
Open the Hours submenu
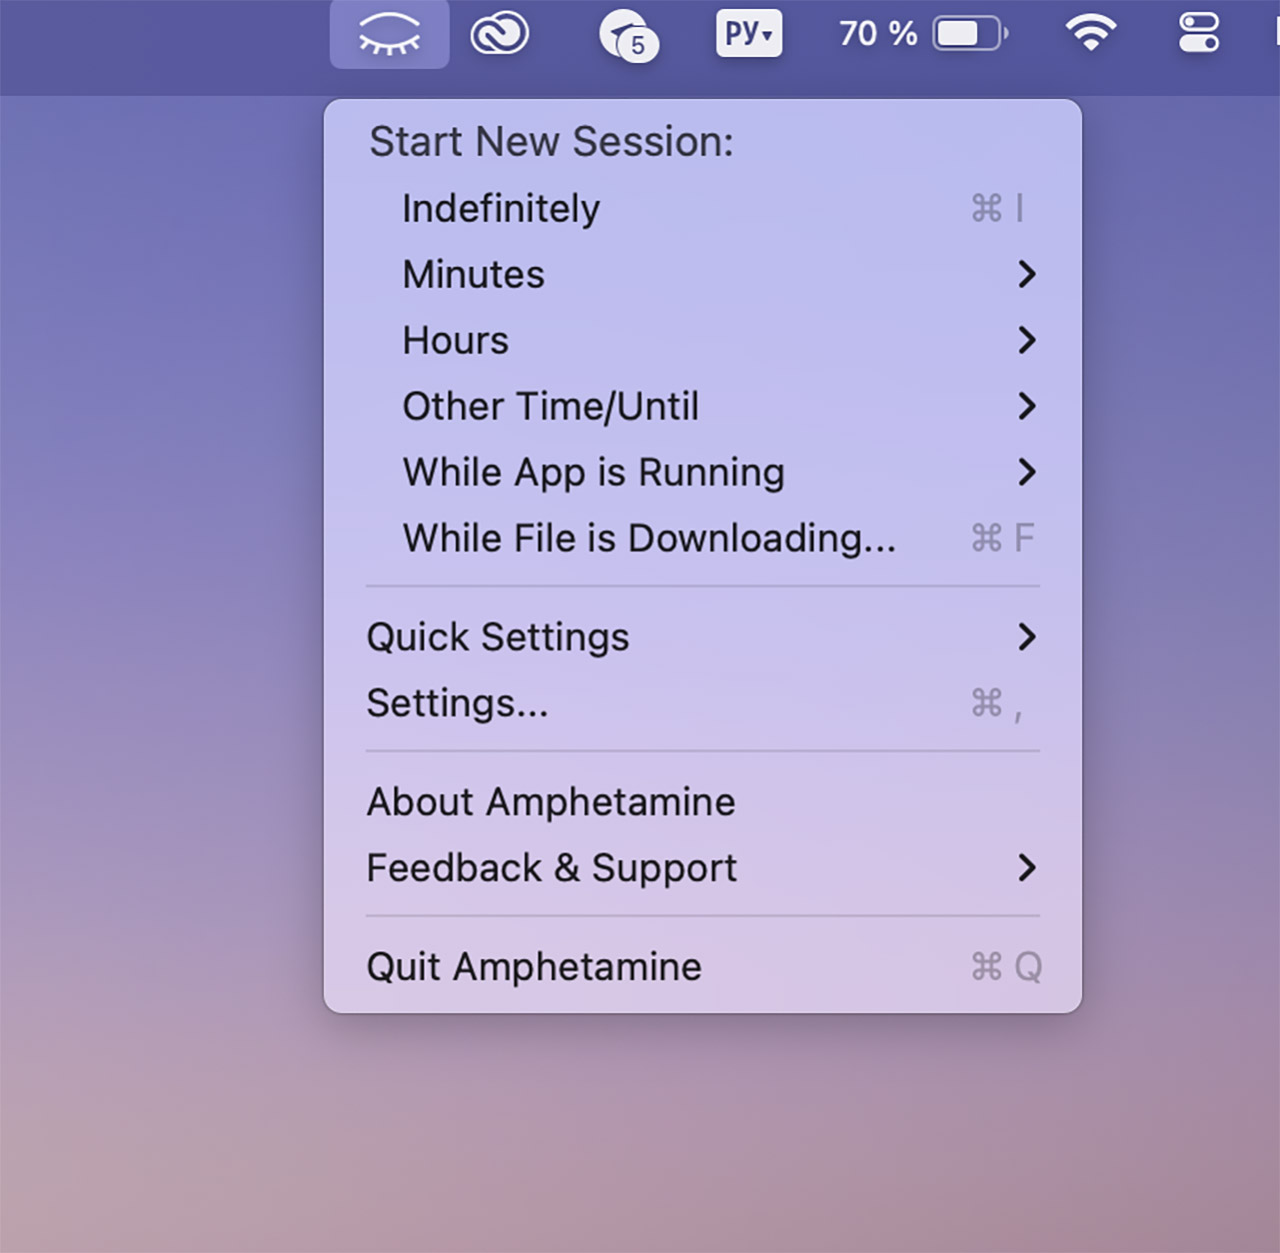coord(703,340)
